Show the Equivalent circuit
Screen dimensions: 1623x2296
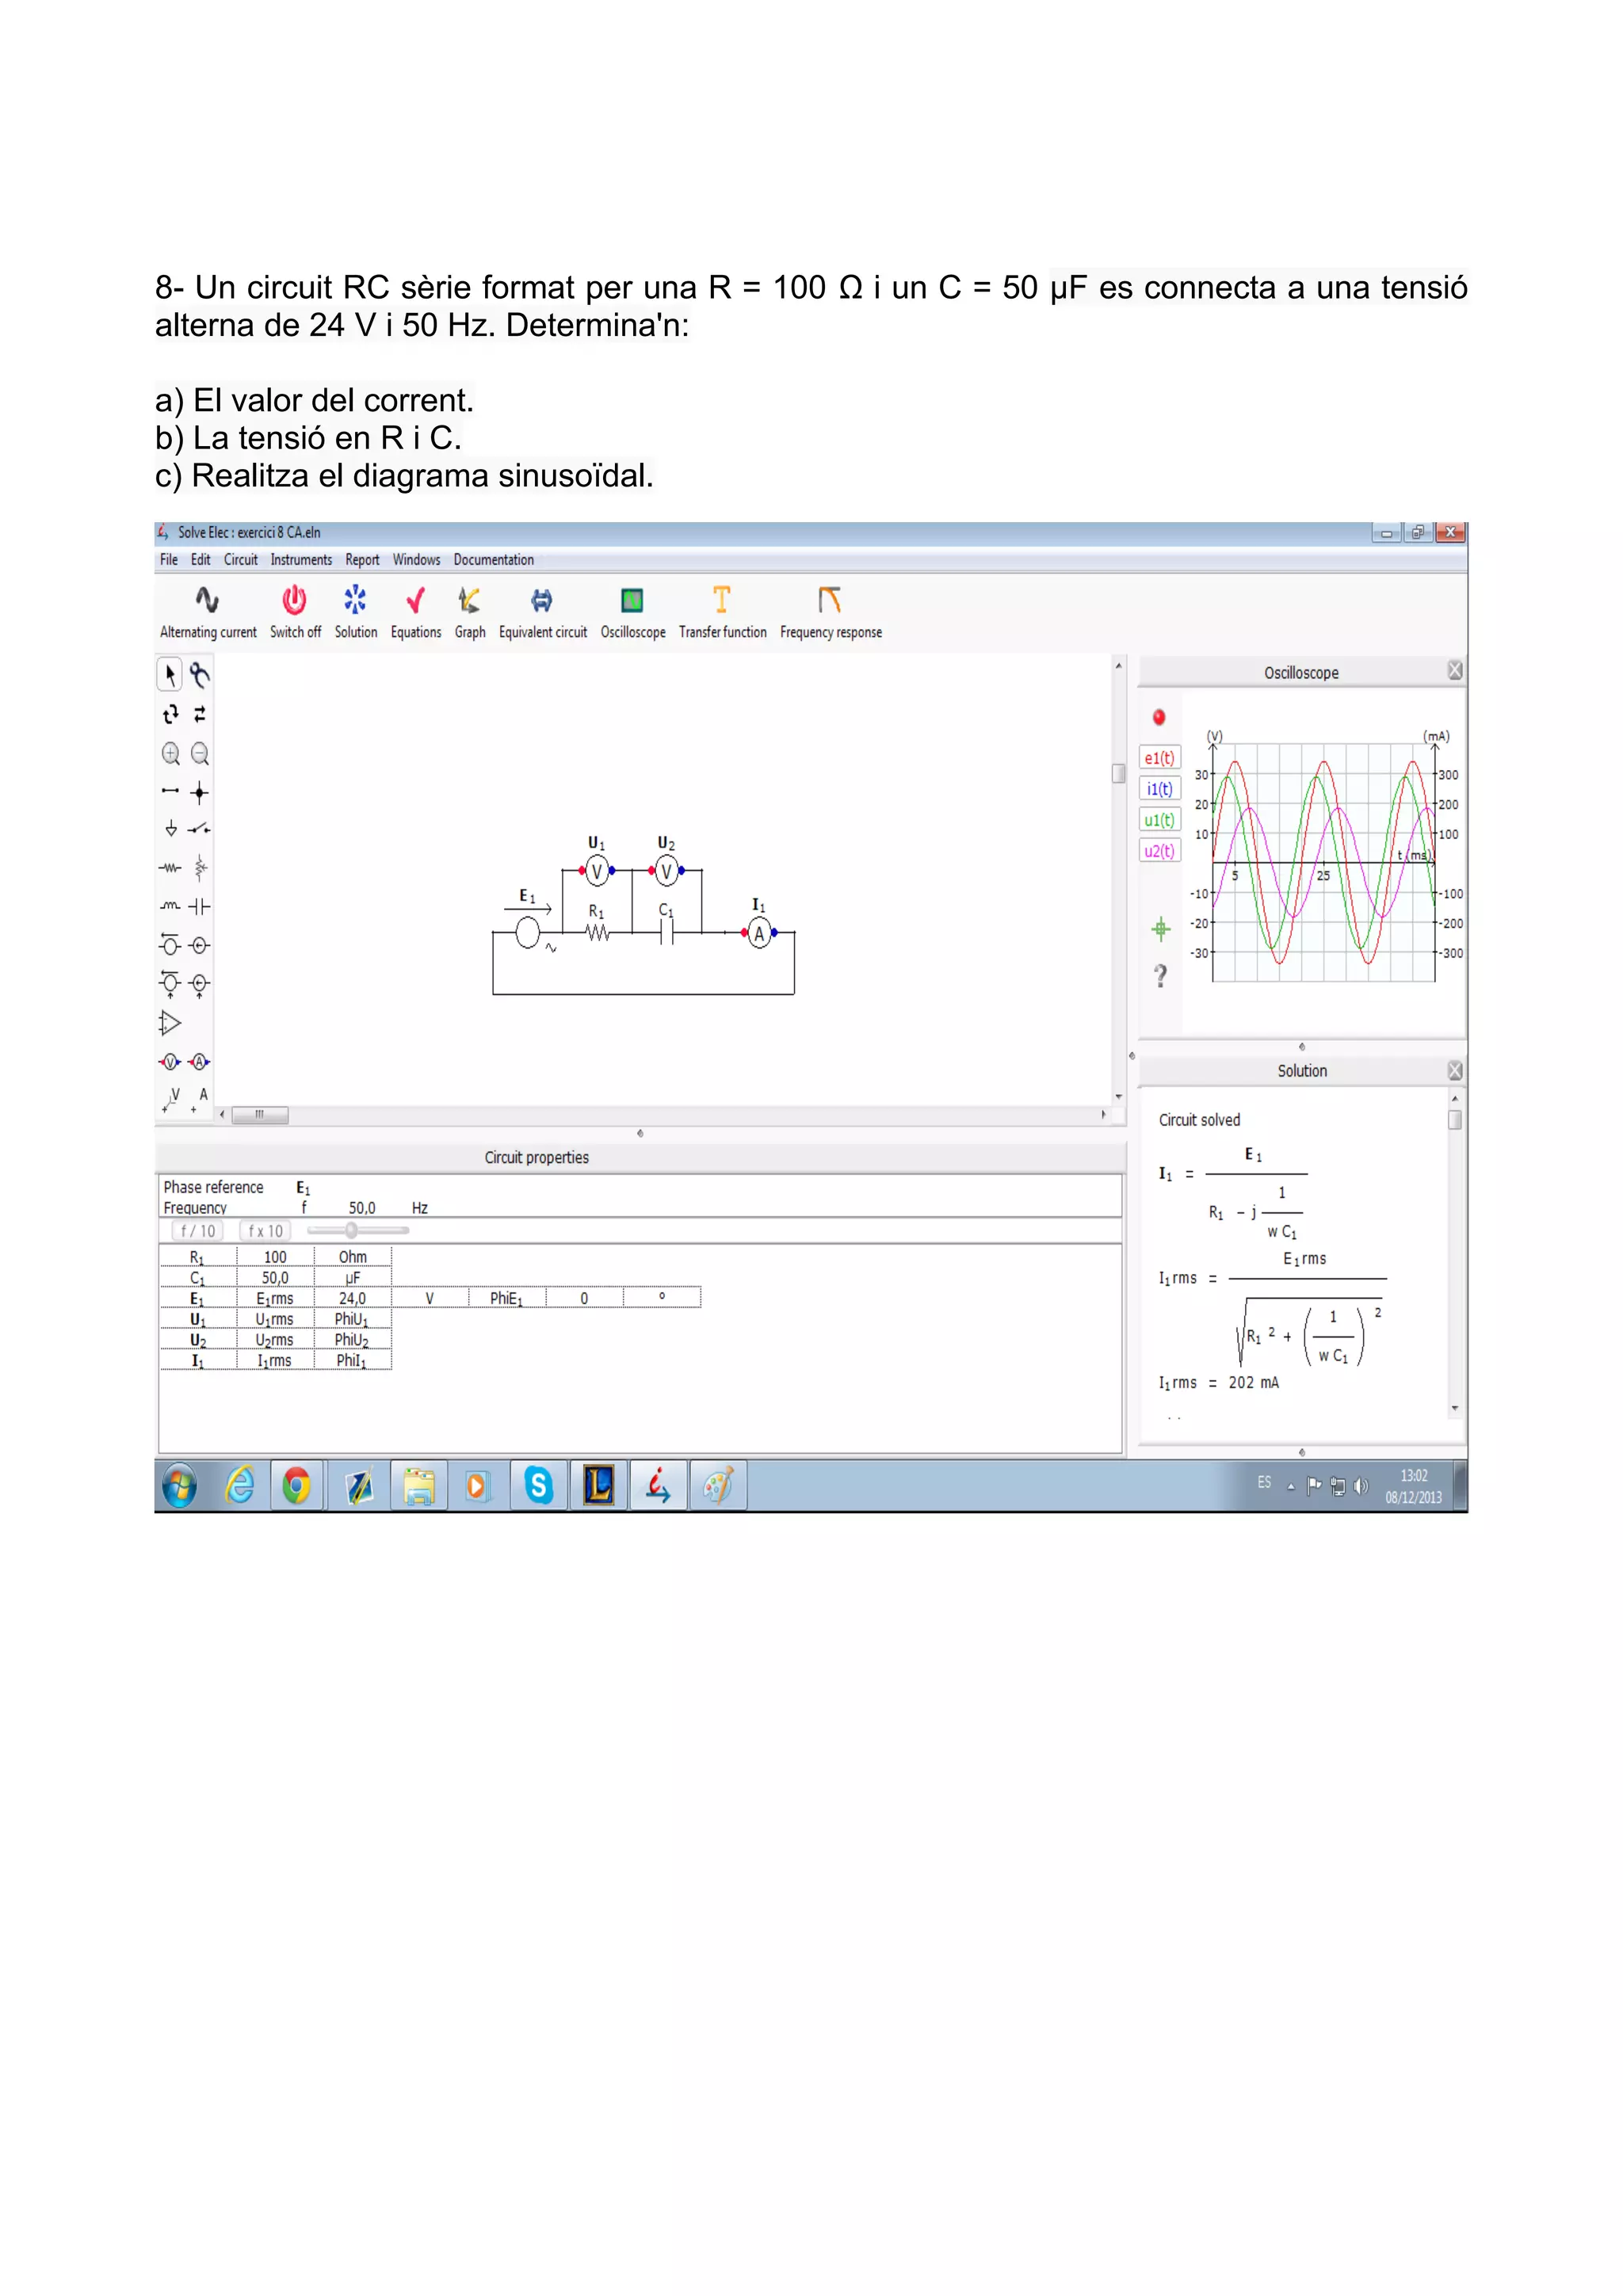click(x=543, y=611)
